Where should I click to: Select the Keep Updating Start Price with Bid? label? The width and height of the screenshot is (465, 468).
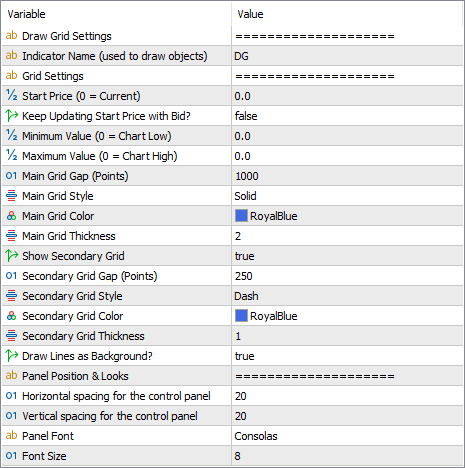pos(106,116)
